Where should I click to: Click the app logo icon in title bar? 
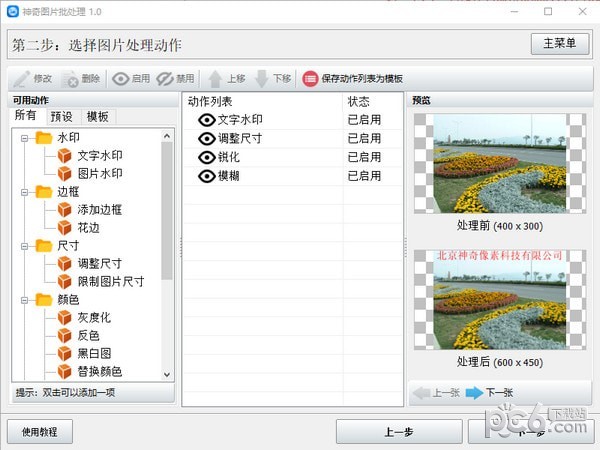tap(13, 11)
